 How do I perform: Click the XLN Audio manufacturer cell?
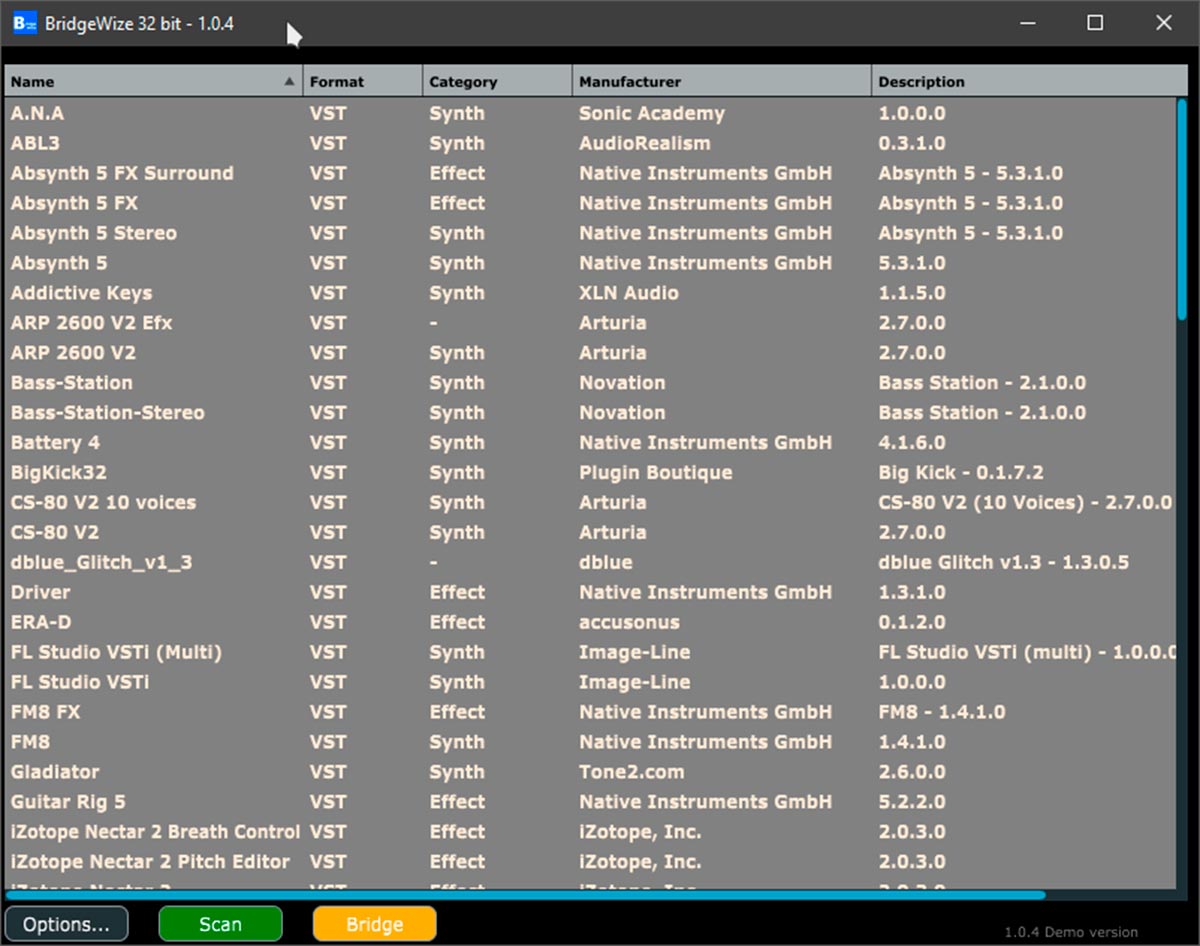click(x=629, y=293)
